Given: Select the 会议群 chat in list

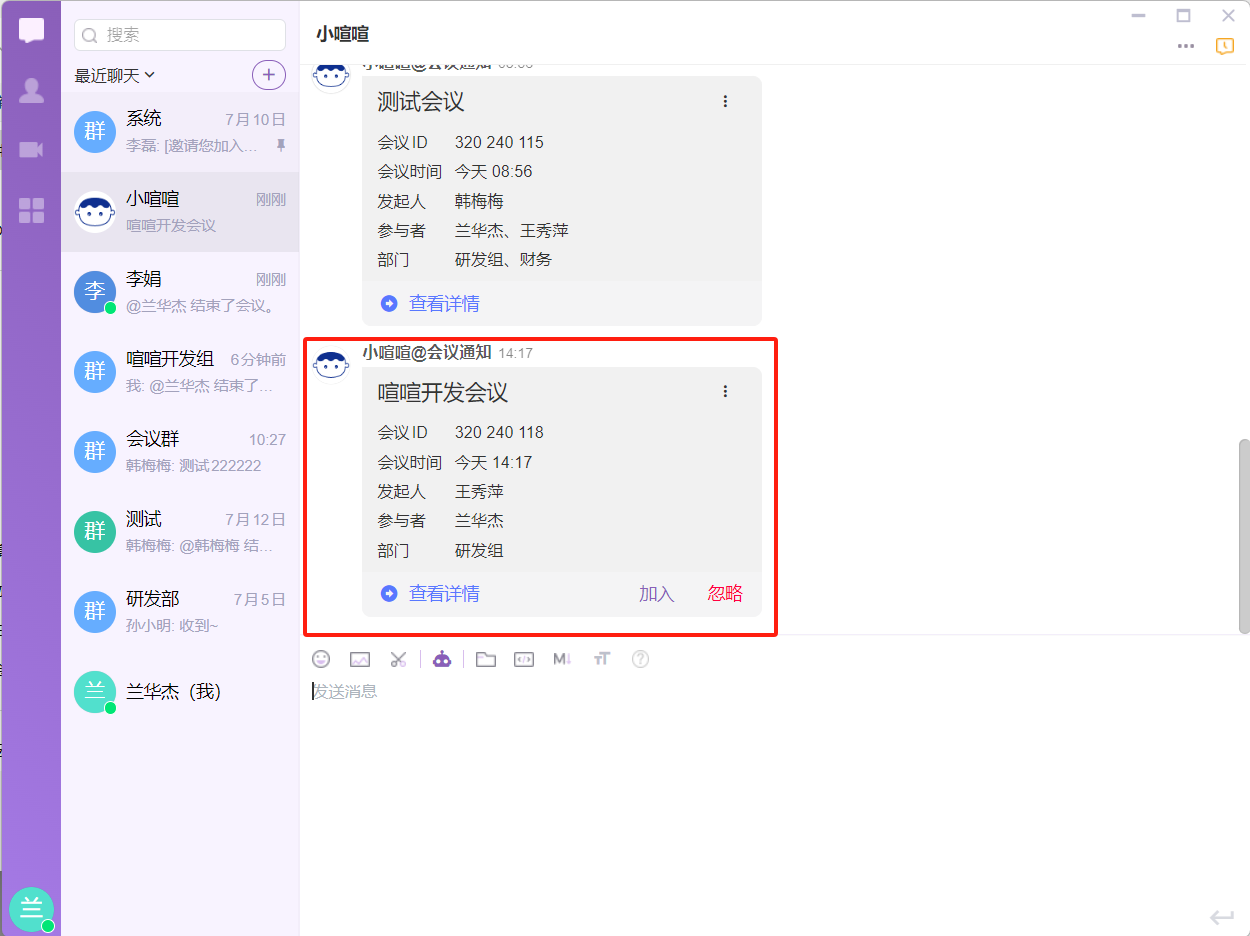Looking at the screenshot, I should point(180,452).
